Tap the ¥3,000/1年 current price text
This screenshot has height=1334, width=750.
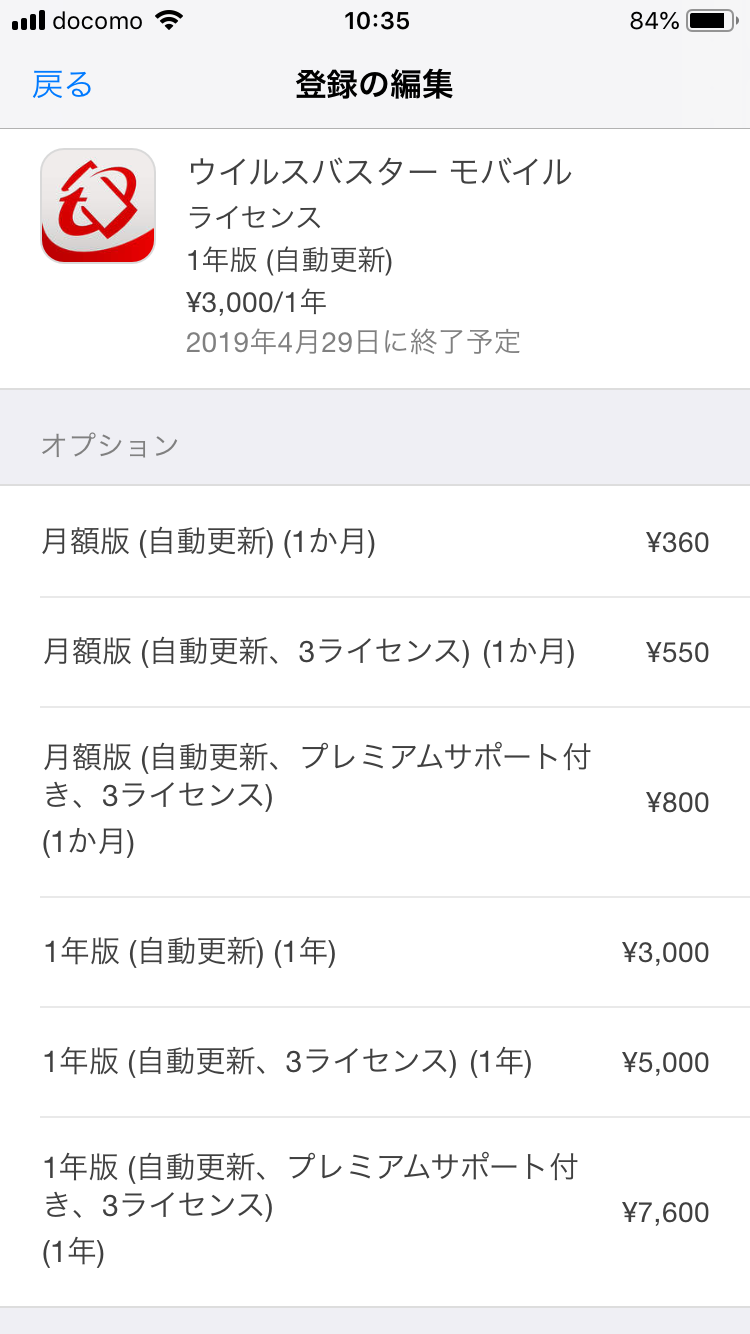[x=256, y=301]
